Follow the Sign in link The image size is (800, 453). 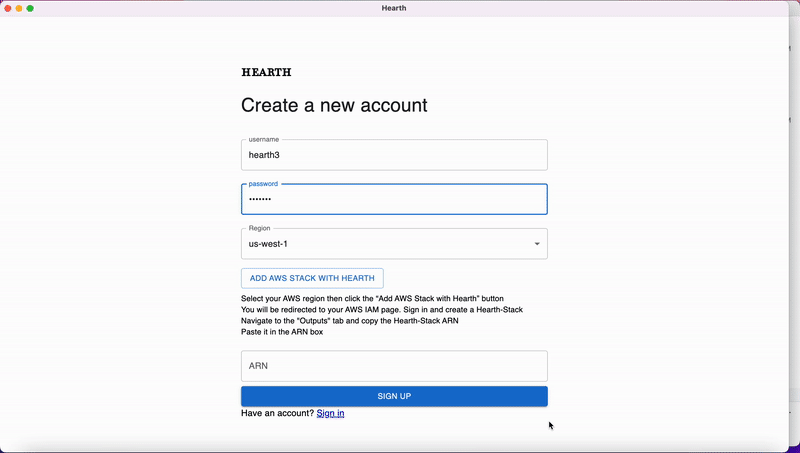coord(330,413)
